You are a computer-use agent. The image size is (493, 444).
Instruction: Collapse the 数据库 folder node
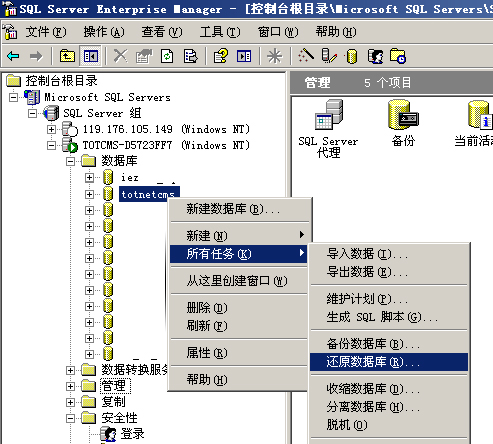pos(70,161)
